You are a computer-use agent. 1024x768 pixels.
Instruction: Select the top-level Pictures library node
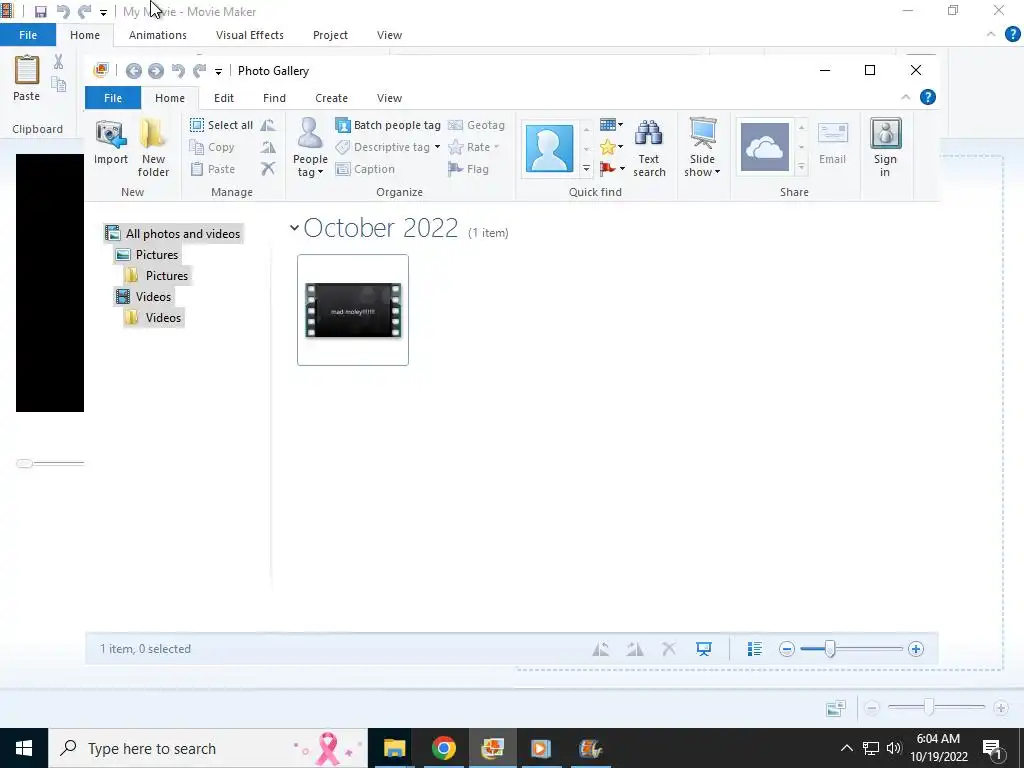(148, 255)
